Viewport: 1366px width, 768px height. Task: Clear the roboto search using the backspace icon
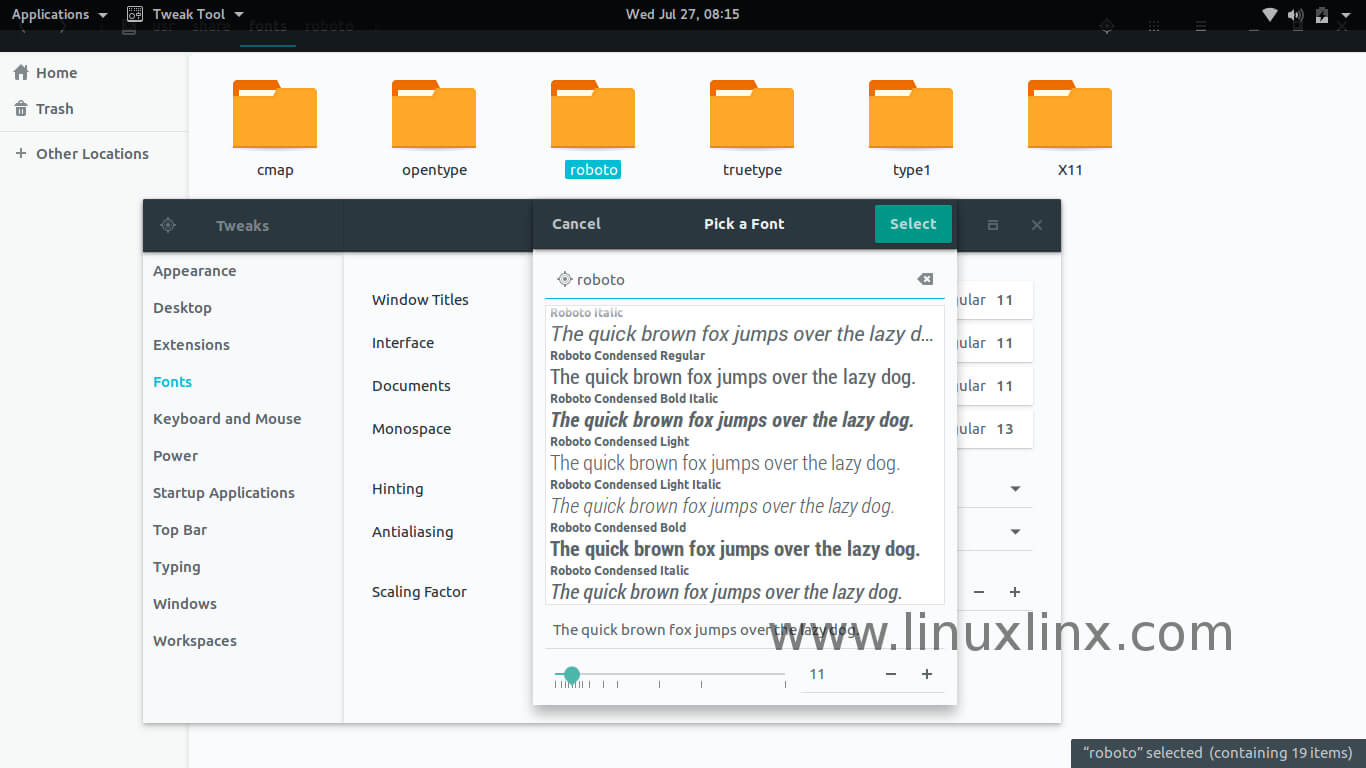tap(925, 279)
